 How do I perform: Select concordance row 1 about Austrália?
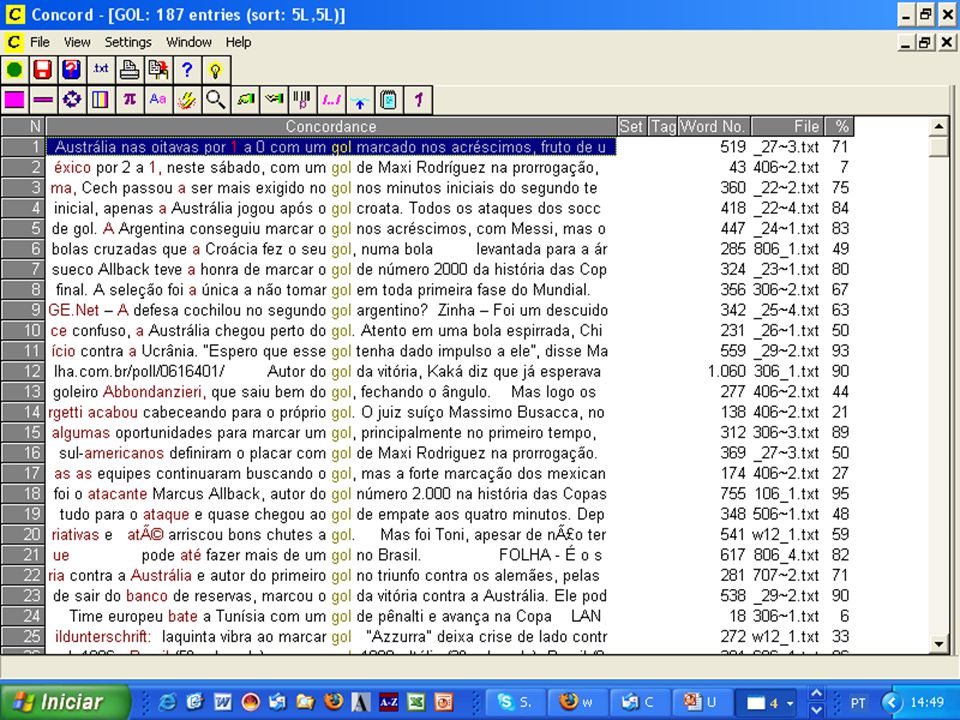[x=331, y=147]
